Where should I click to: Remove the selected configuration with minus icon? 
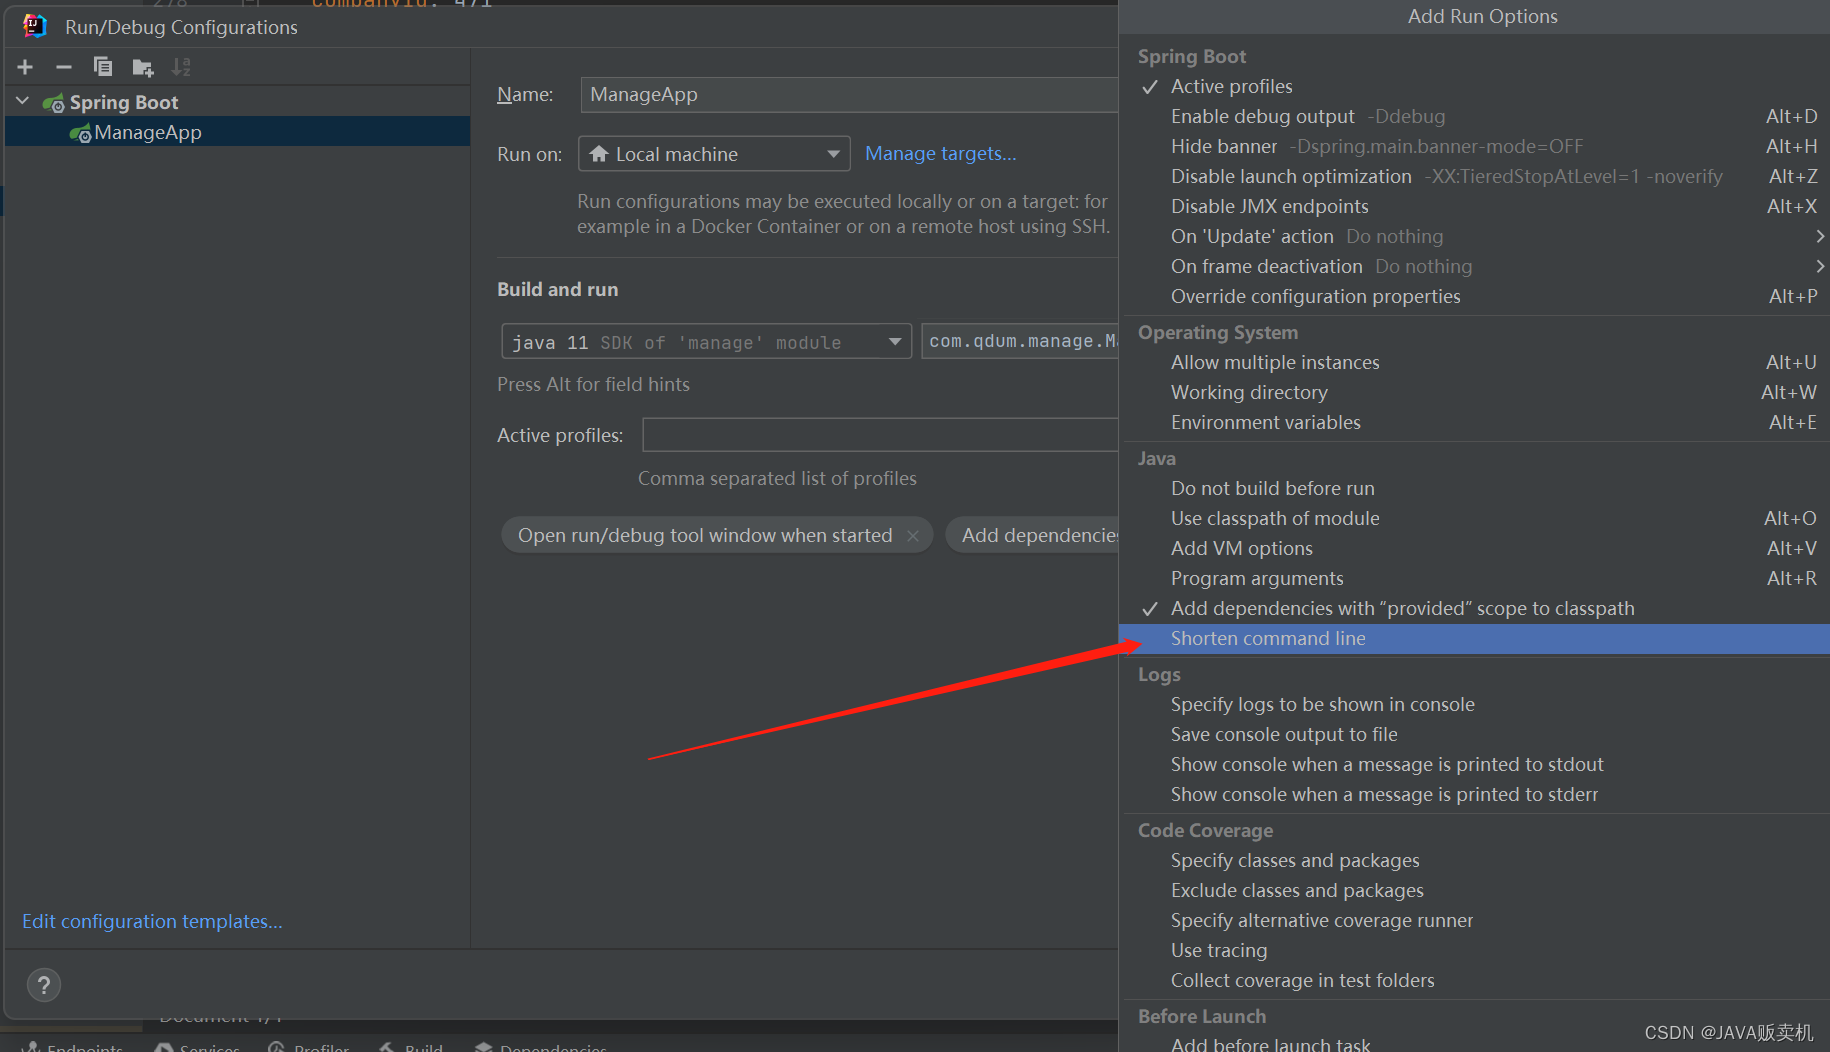tap(64, 67)
